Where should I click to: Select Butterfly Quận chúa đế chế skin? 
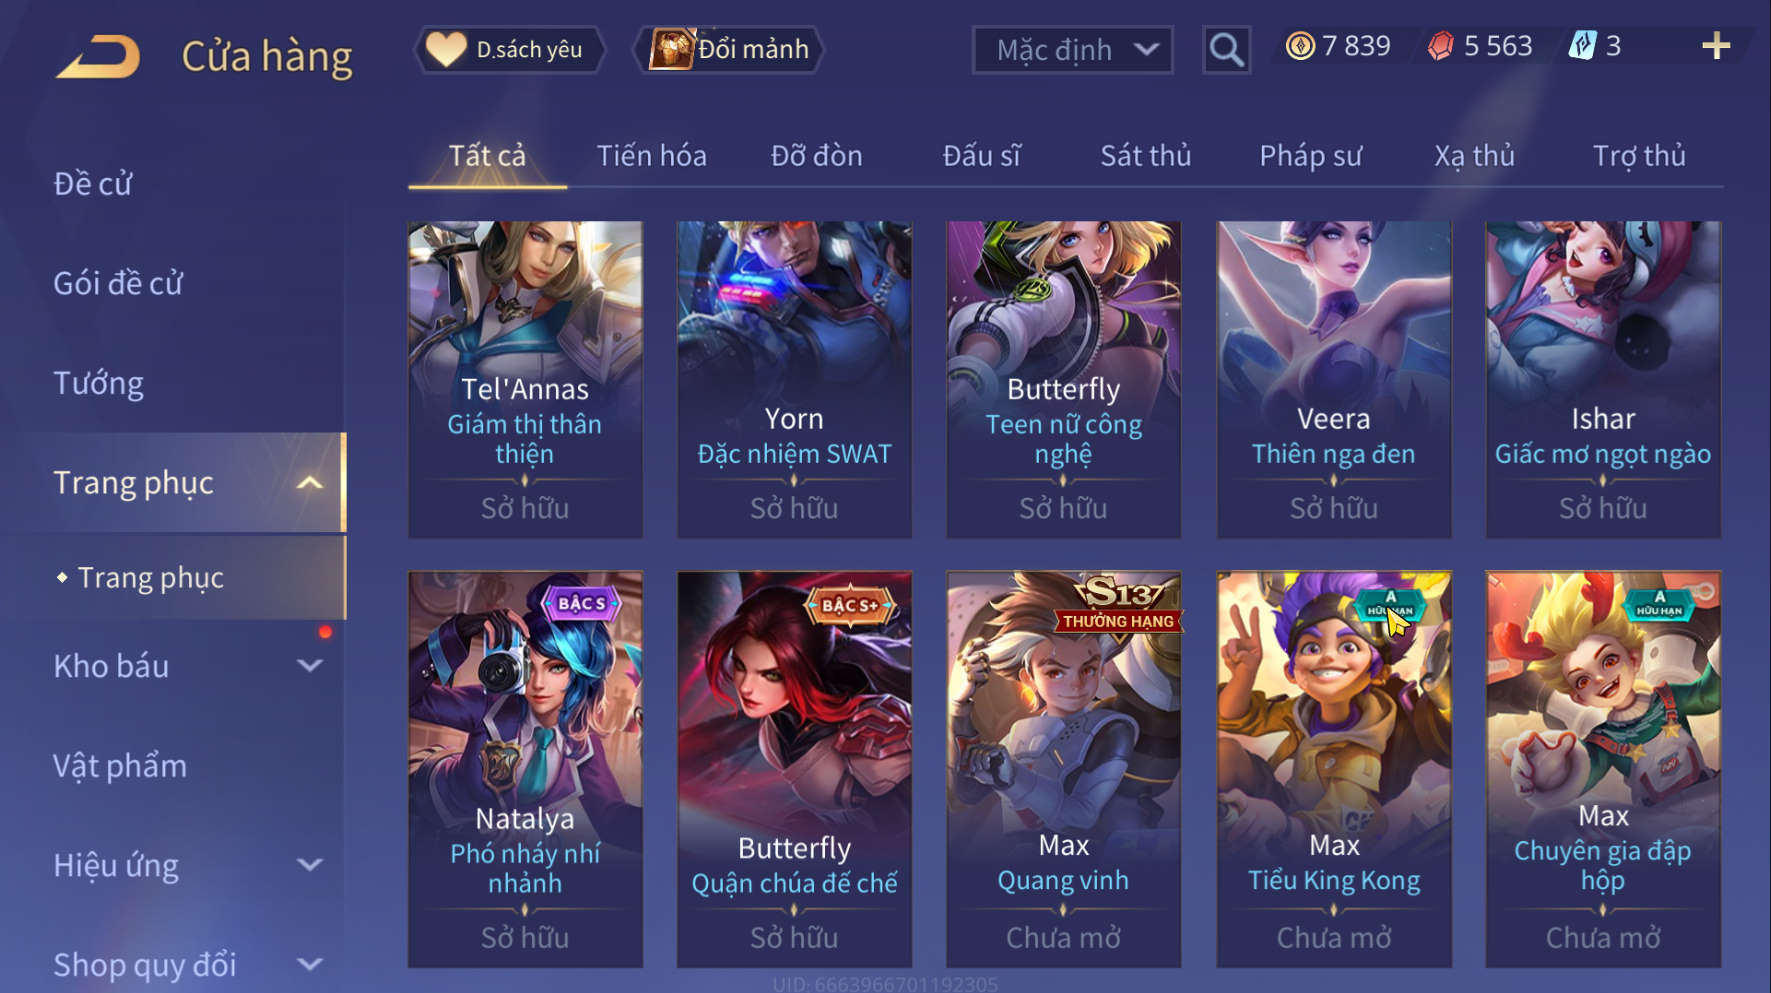pyautogui.click(x=794, y=768)
